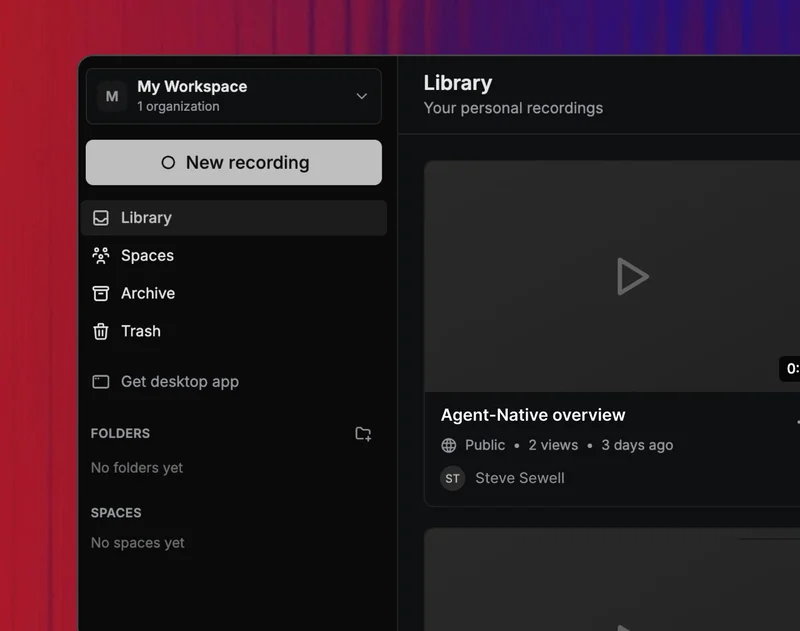800x631 pixels.
Task: Click the Steve Sewell author name
Action: point(520,478)
